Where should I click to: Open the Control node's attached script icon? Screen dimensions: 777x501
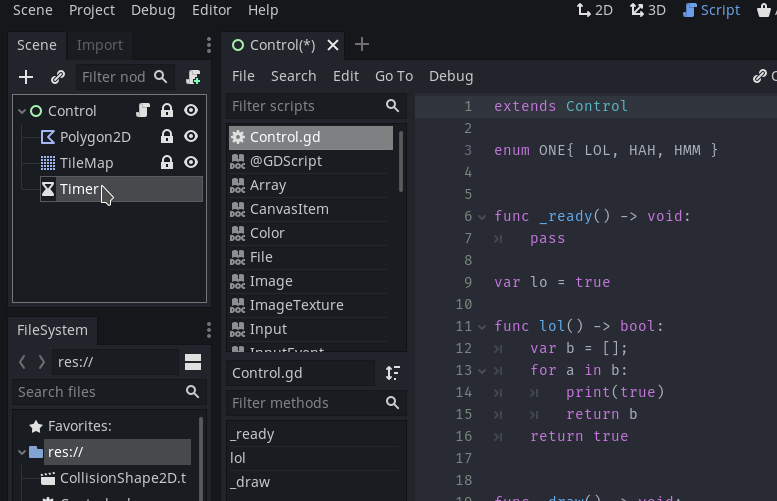[143, 111]
